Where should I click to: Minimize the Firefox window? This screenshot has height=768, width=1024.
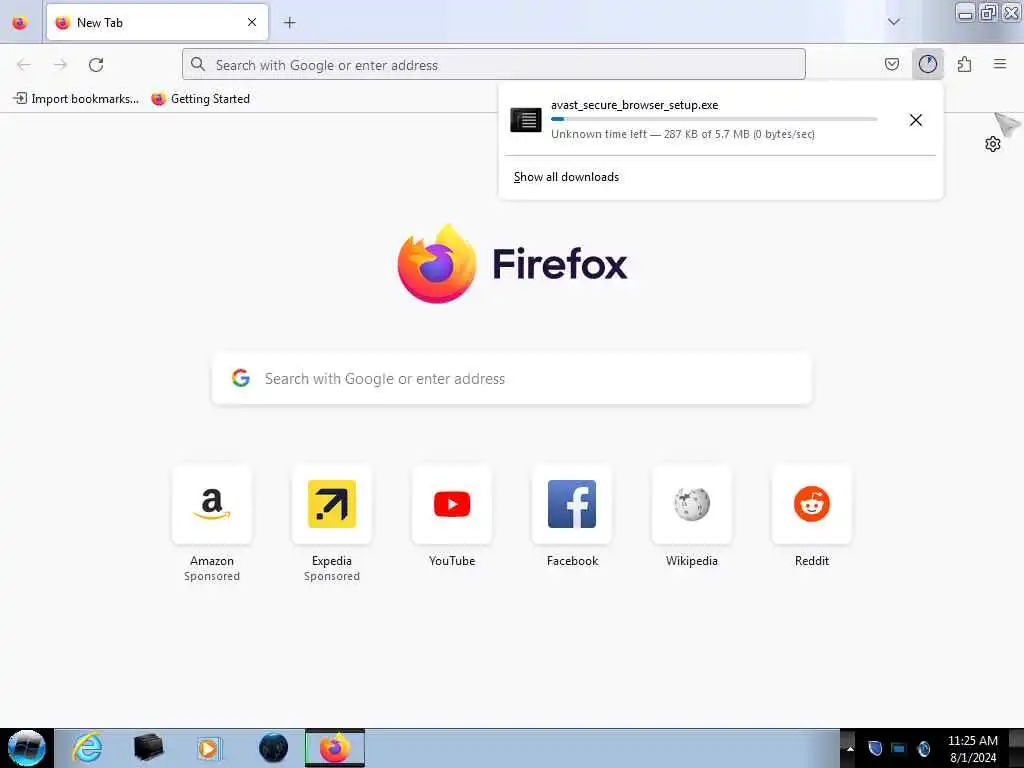pyautogui.click(x=966, y=12)
